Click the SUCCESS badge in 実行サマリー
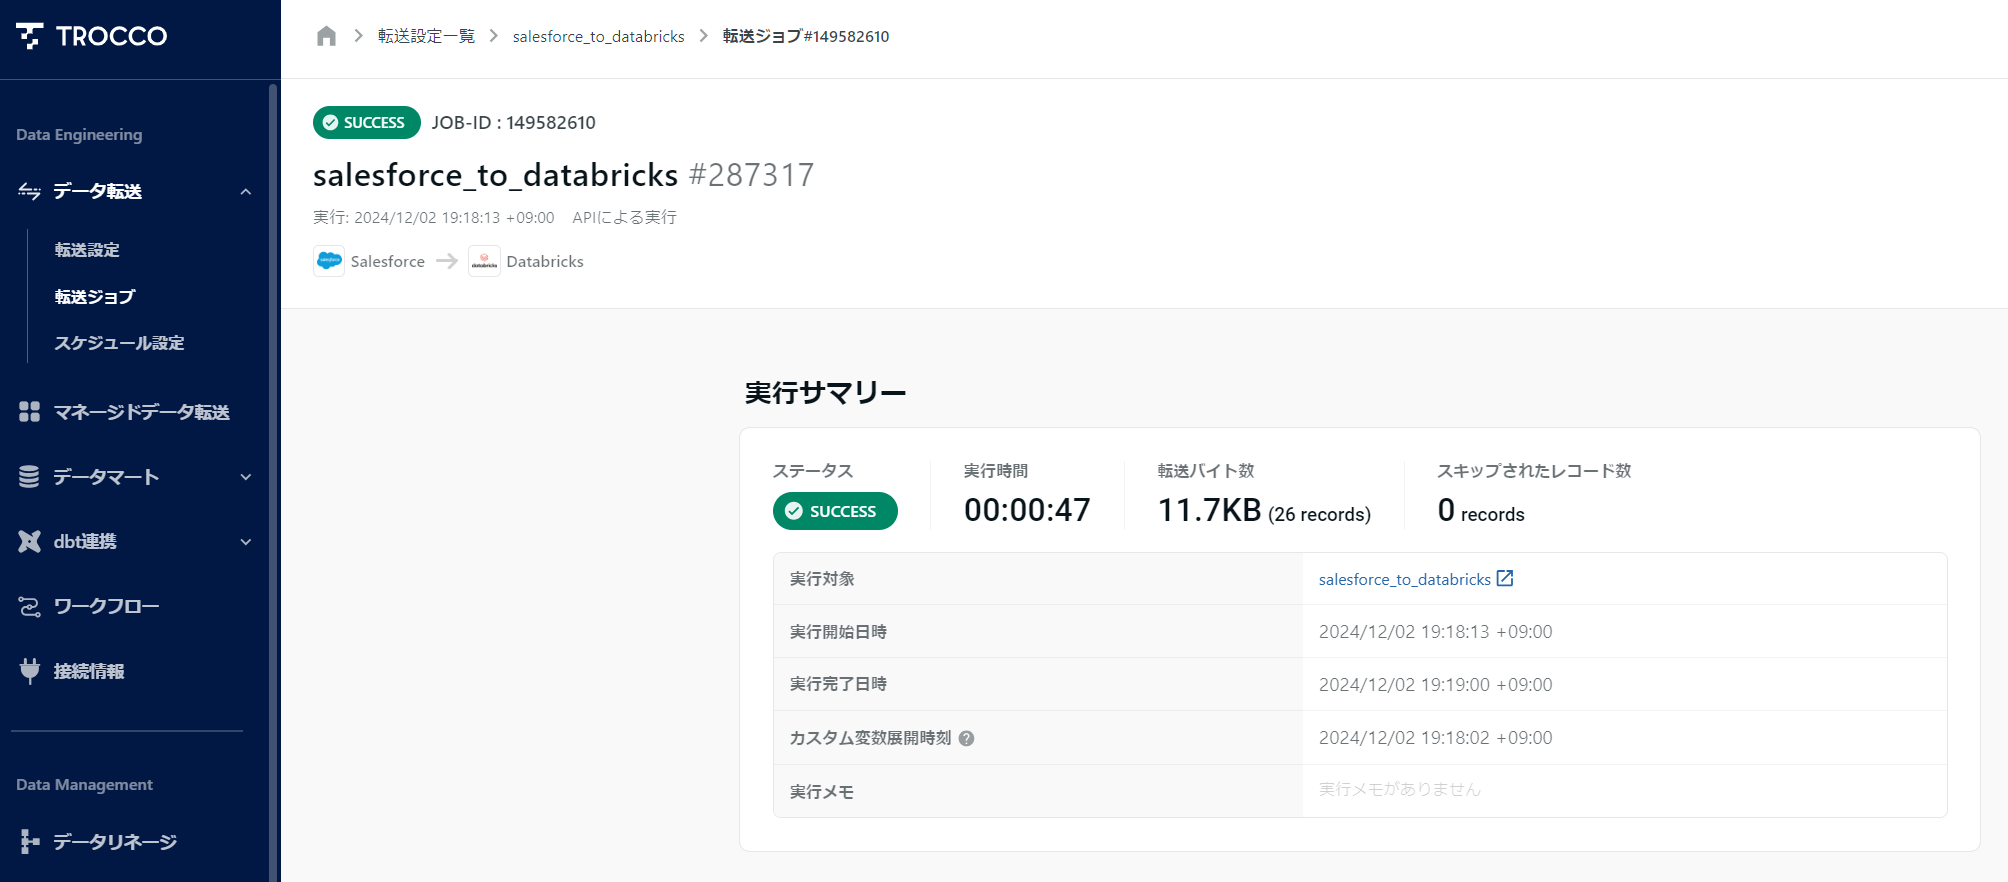Screen dimensions: 2008x882 click(835, 511)
